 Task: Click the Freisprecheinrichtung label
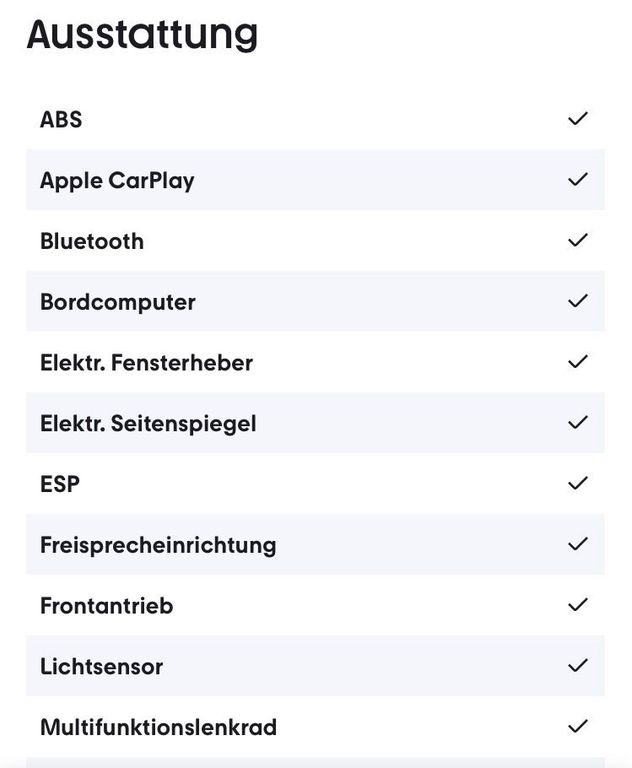click(158, 545)
